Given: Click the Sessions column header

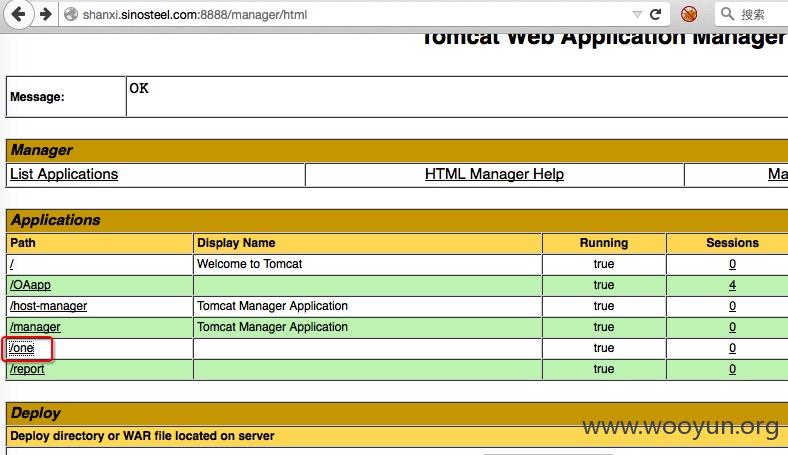Looking at the screenshot, I should click(732, 243).
